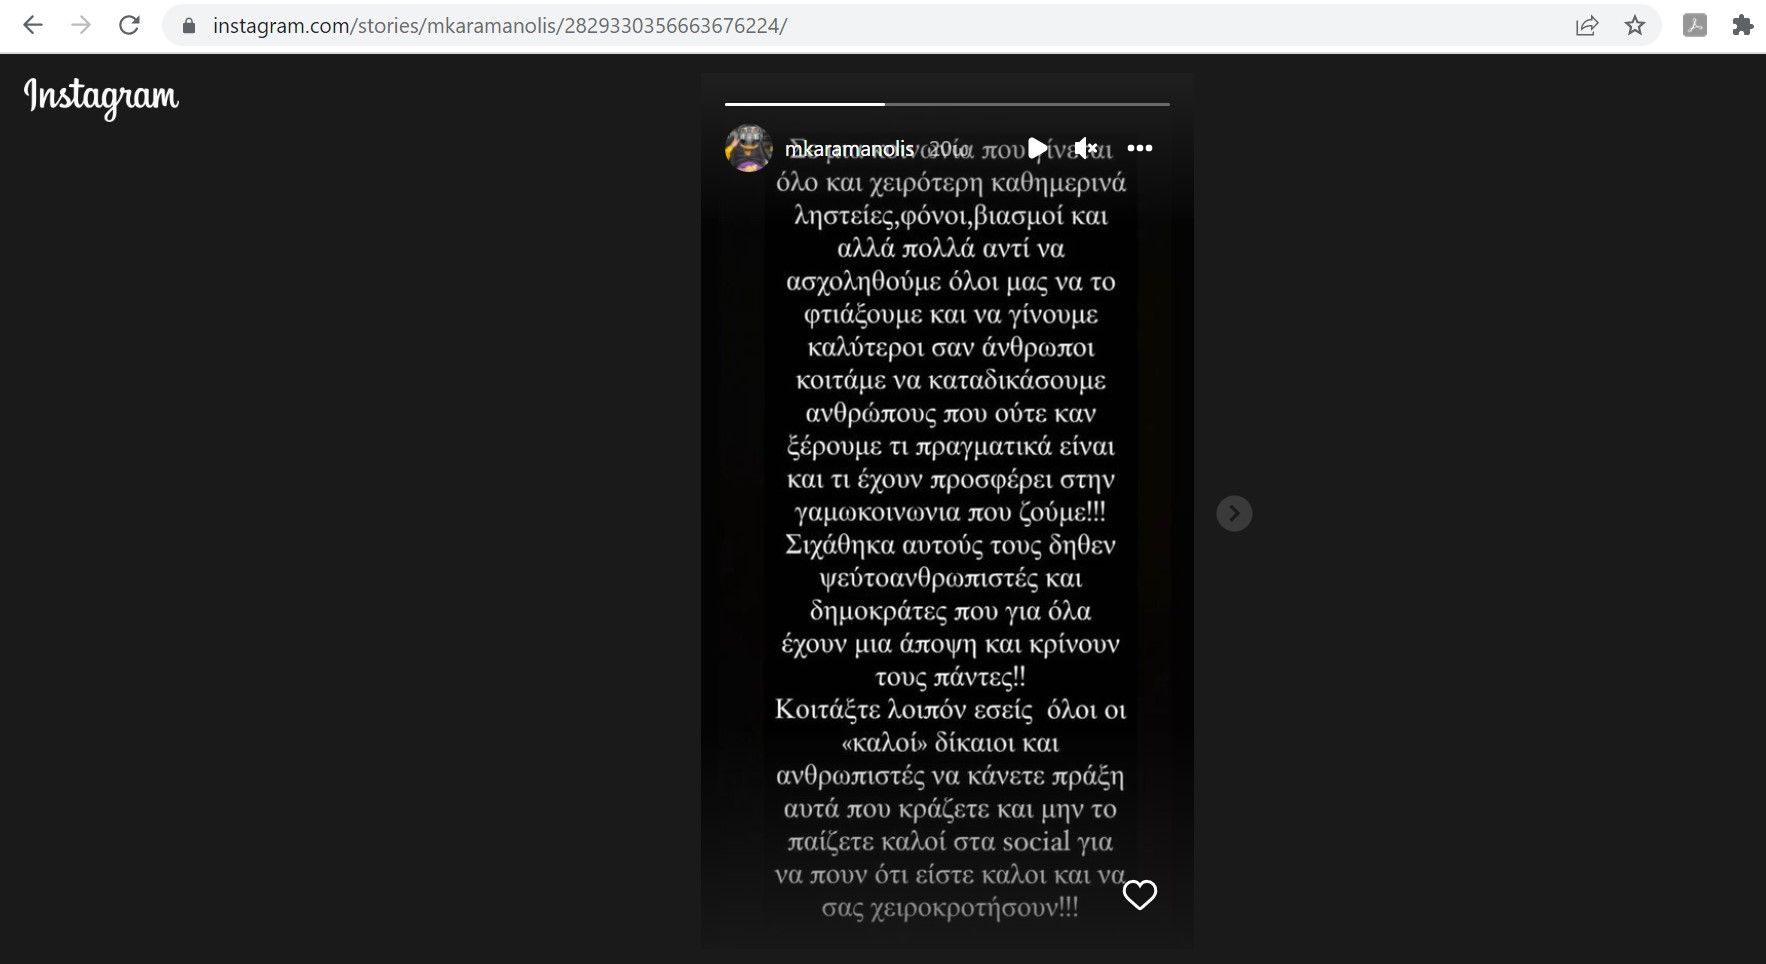Screen dimensions: 1766x964
Task: Open the browser extensions puzzle menu
Action: click(x=1742, y=26)
